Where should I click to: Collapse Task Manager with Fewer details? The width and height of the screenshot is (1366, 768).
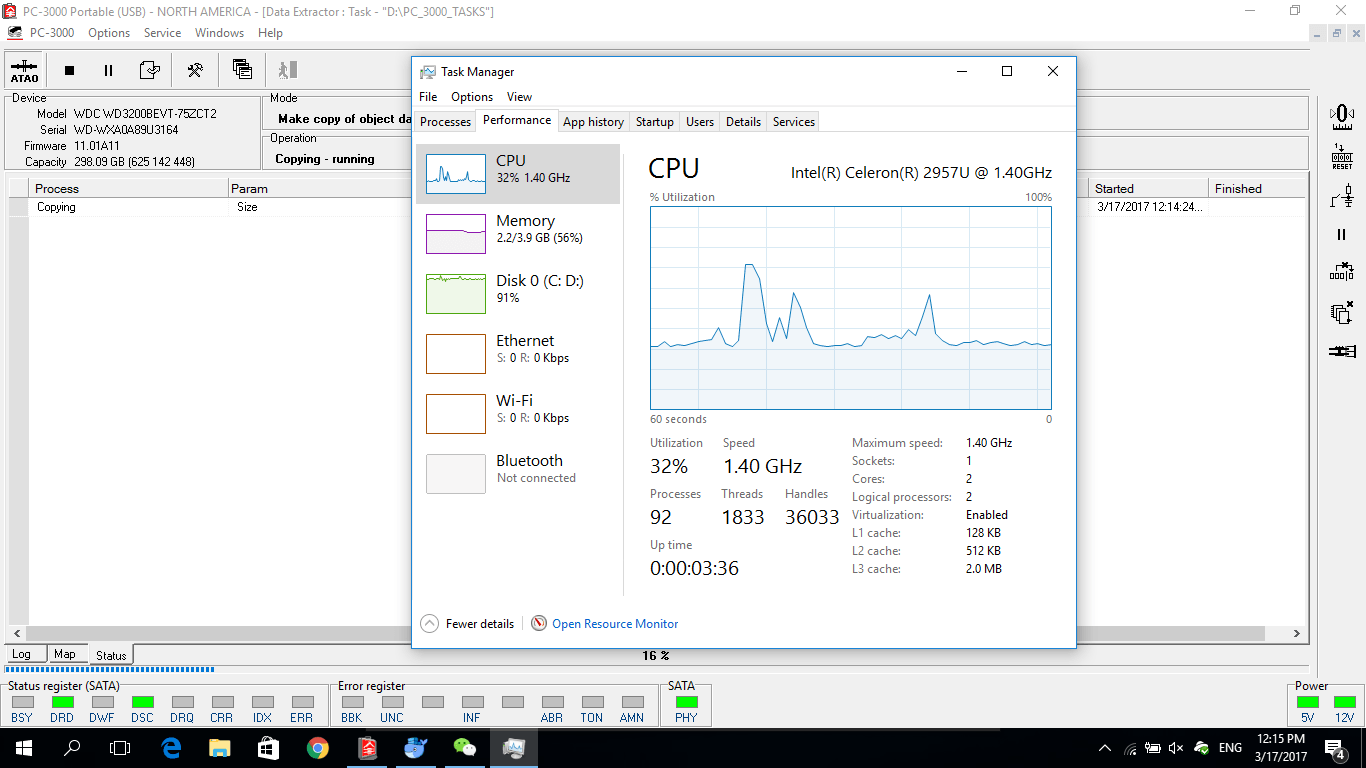(467, 623)
